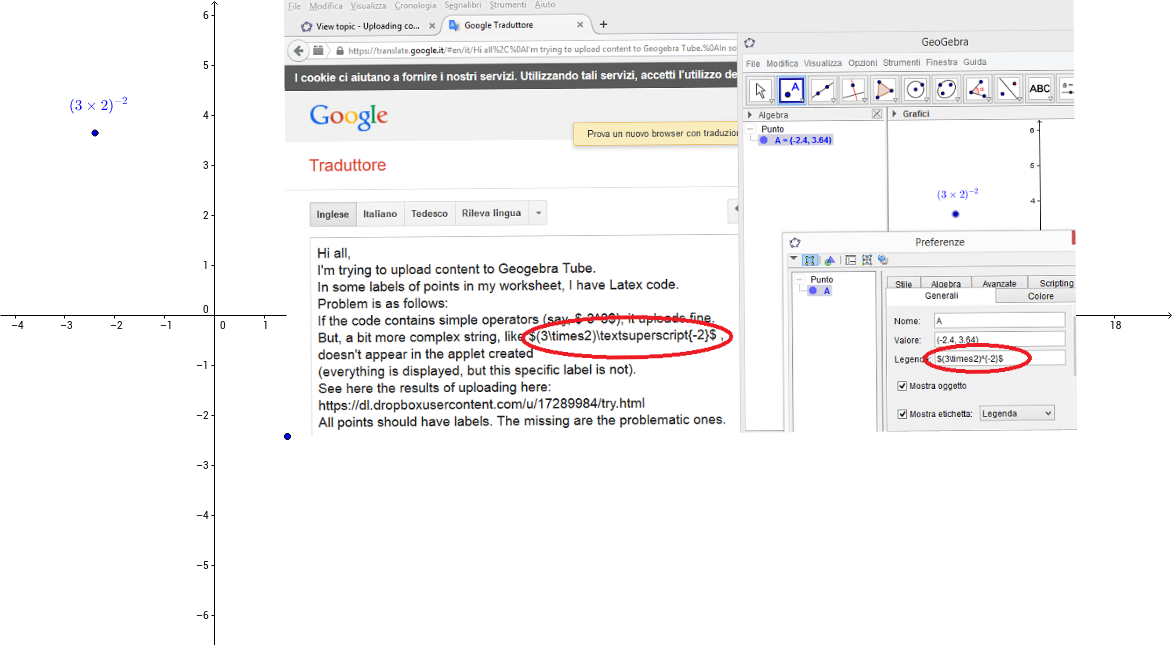Click the Legenda caption input field

[x=999, y=359]
